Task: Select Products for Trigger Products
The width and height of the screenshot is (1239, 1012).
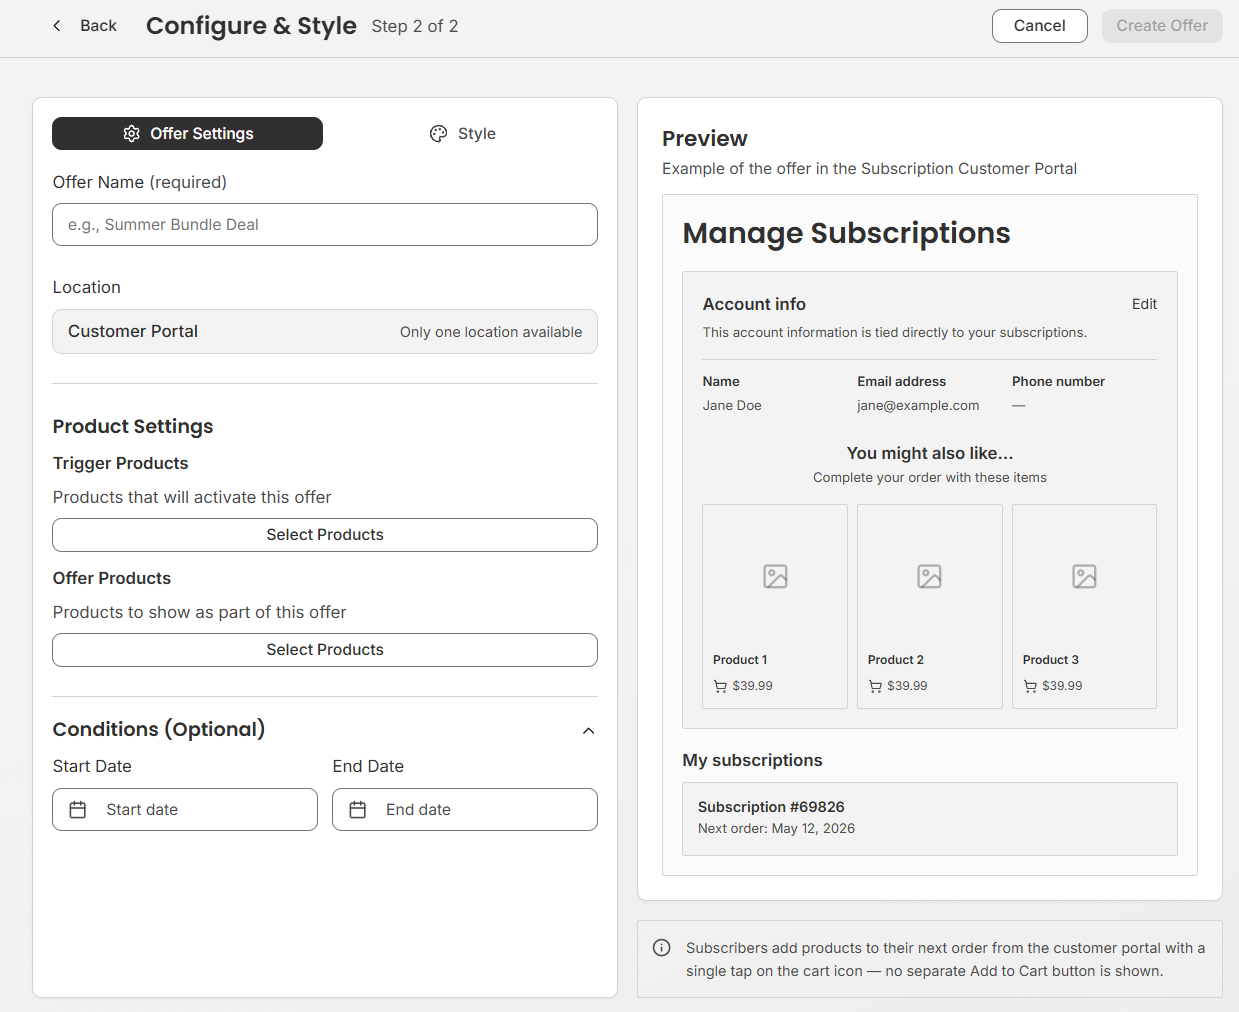Action: tap(325, 535)
